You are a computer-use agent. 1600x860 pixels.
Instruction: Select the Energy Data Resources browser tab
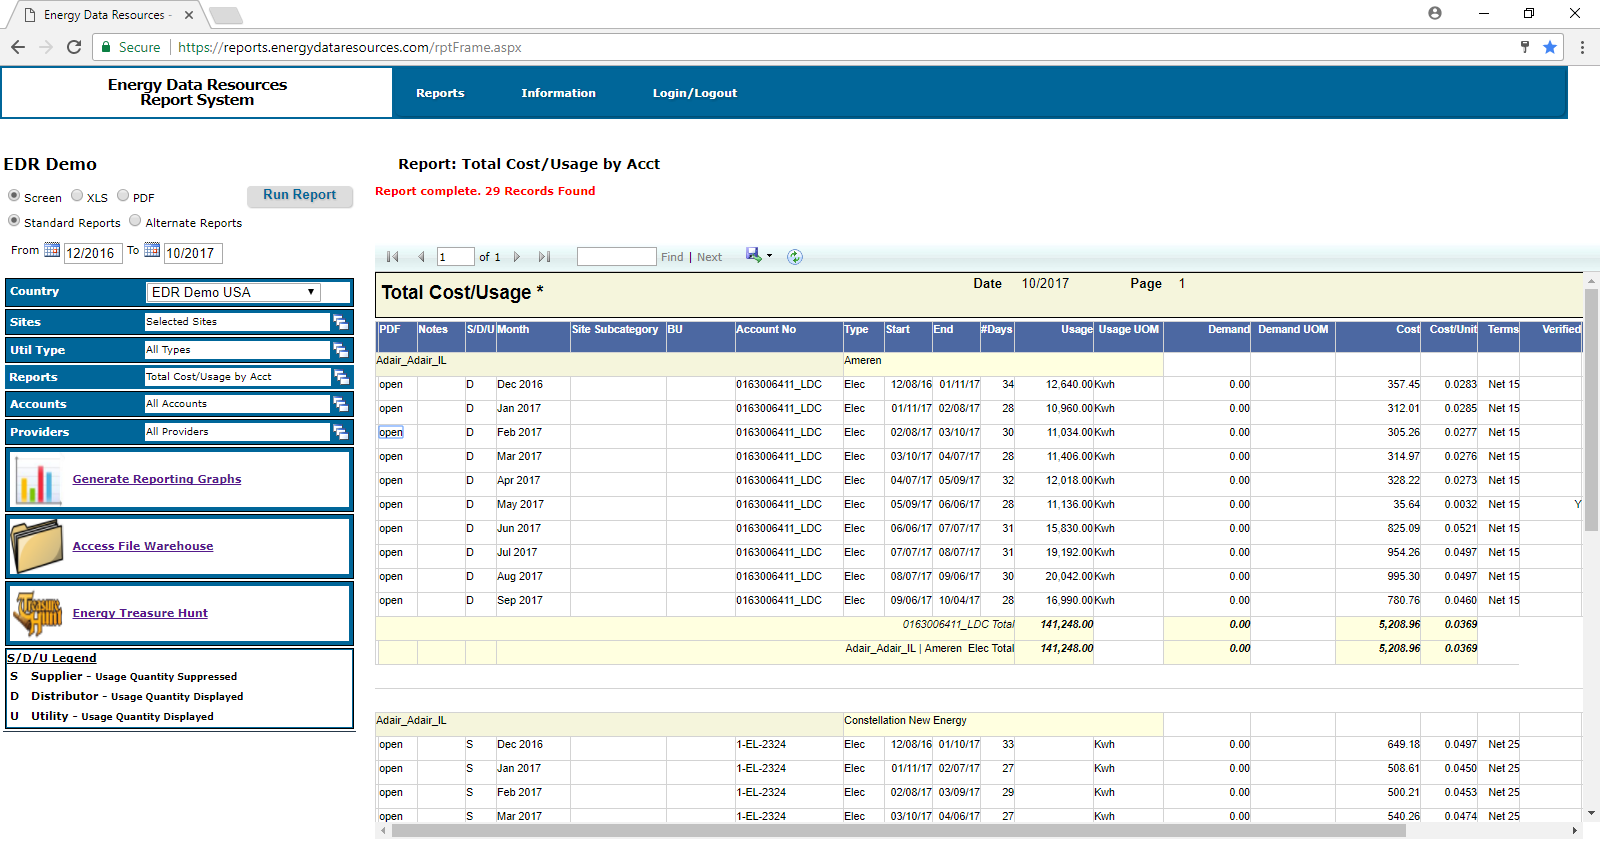click(108, 15)
